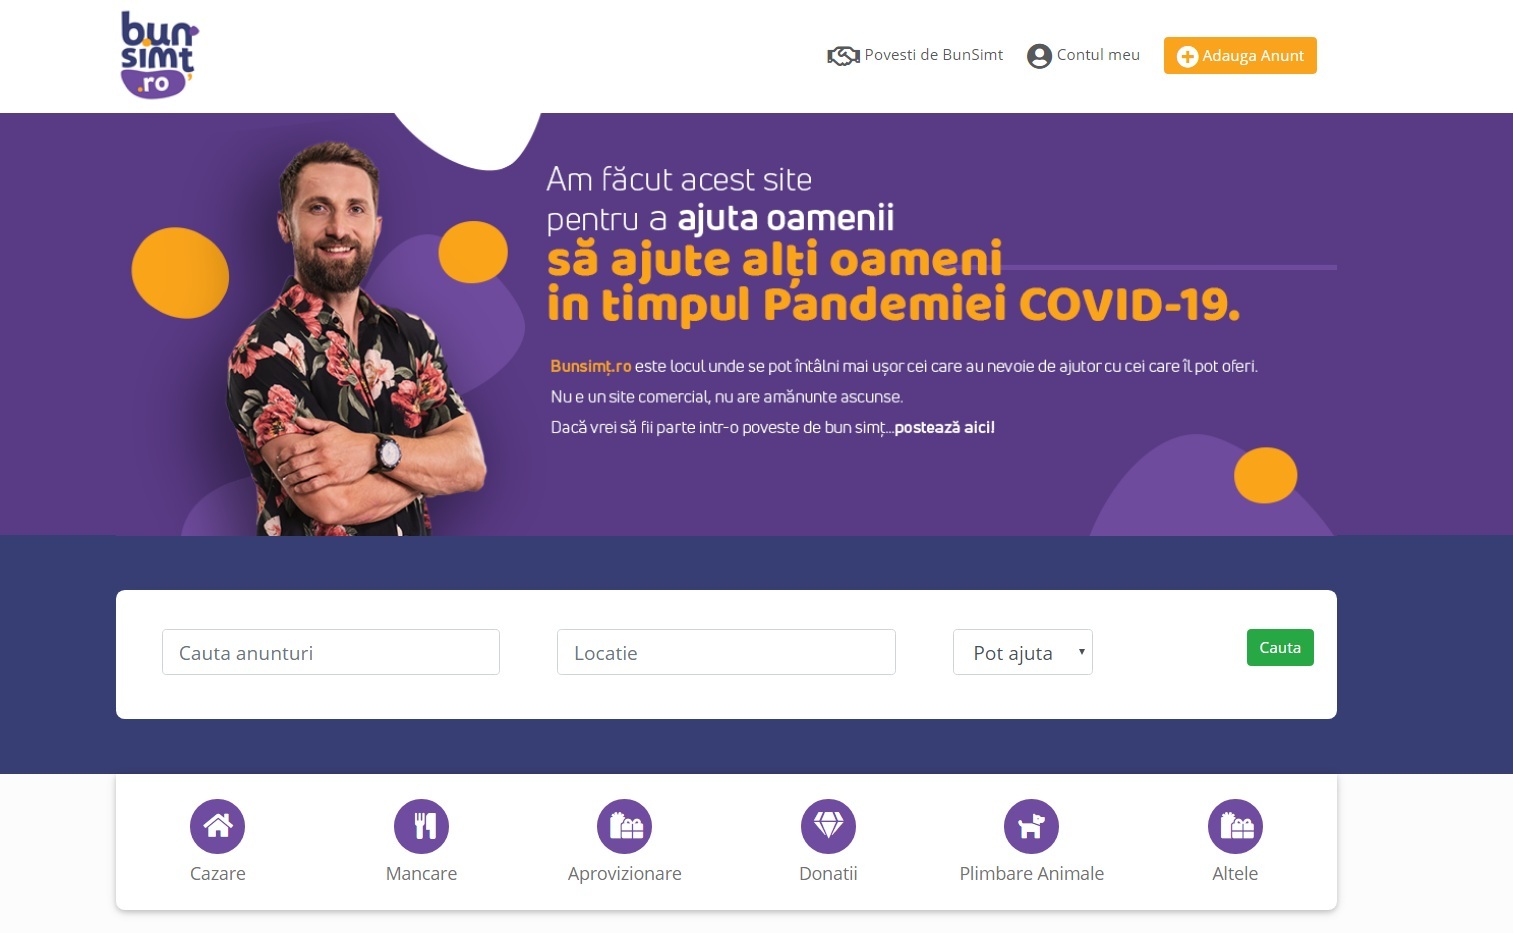
Task: Choose the Donatii diamond icon
Action: pos(828,826)
